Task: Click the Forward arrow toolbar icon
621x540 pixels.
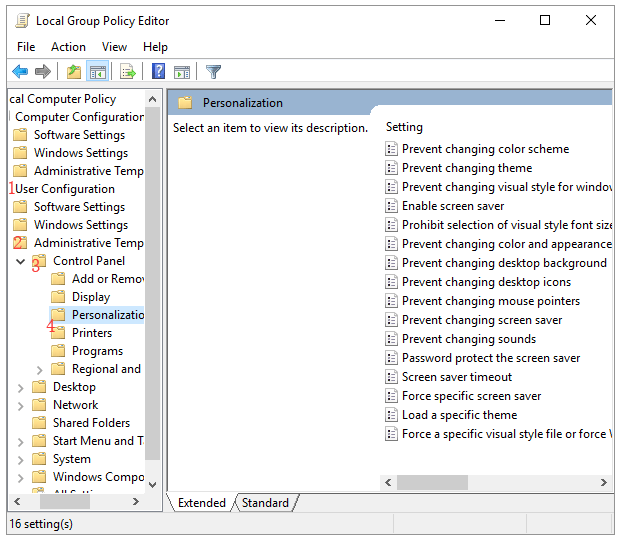Action: point(43,72)
